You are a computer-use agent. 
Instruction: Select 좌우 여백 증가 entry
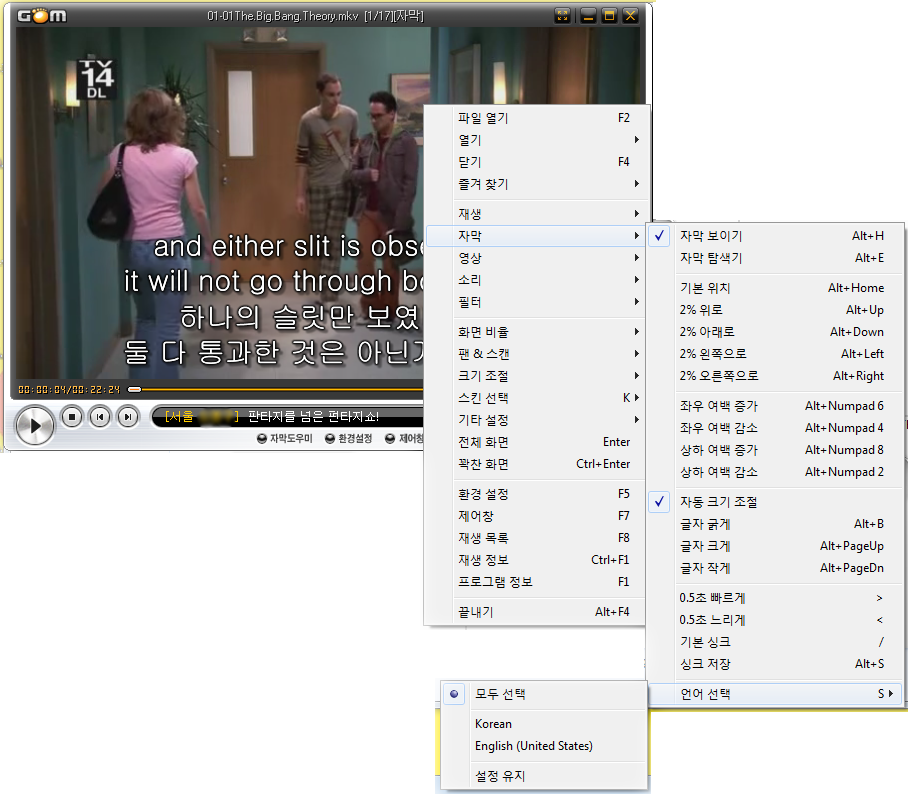click(x=775, y=406)
